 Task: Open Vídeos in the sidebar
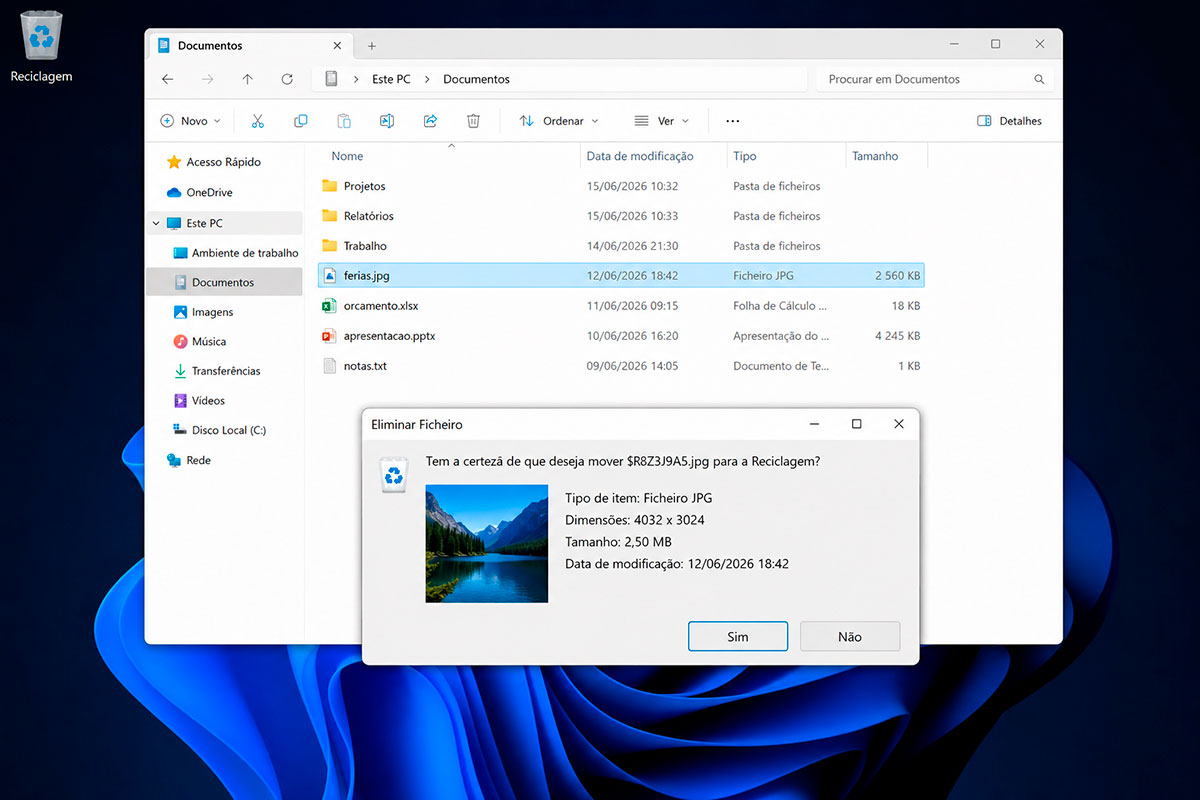[199, 401]
